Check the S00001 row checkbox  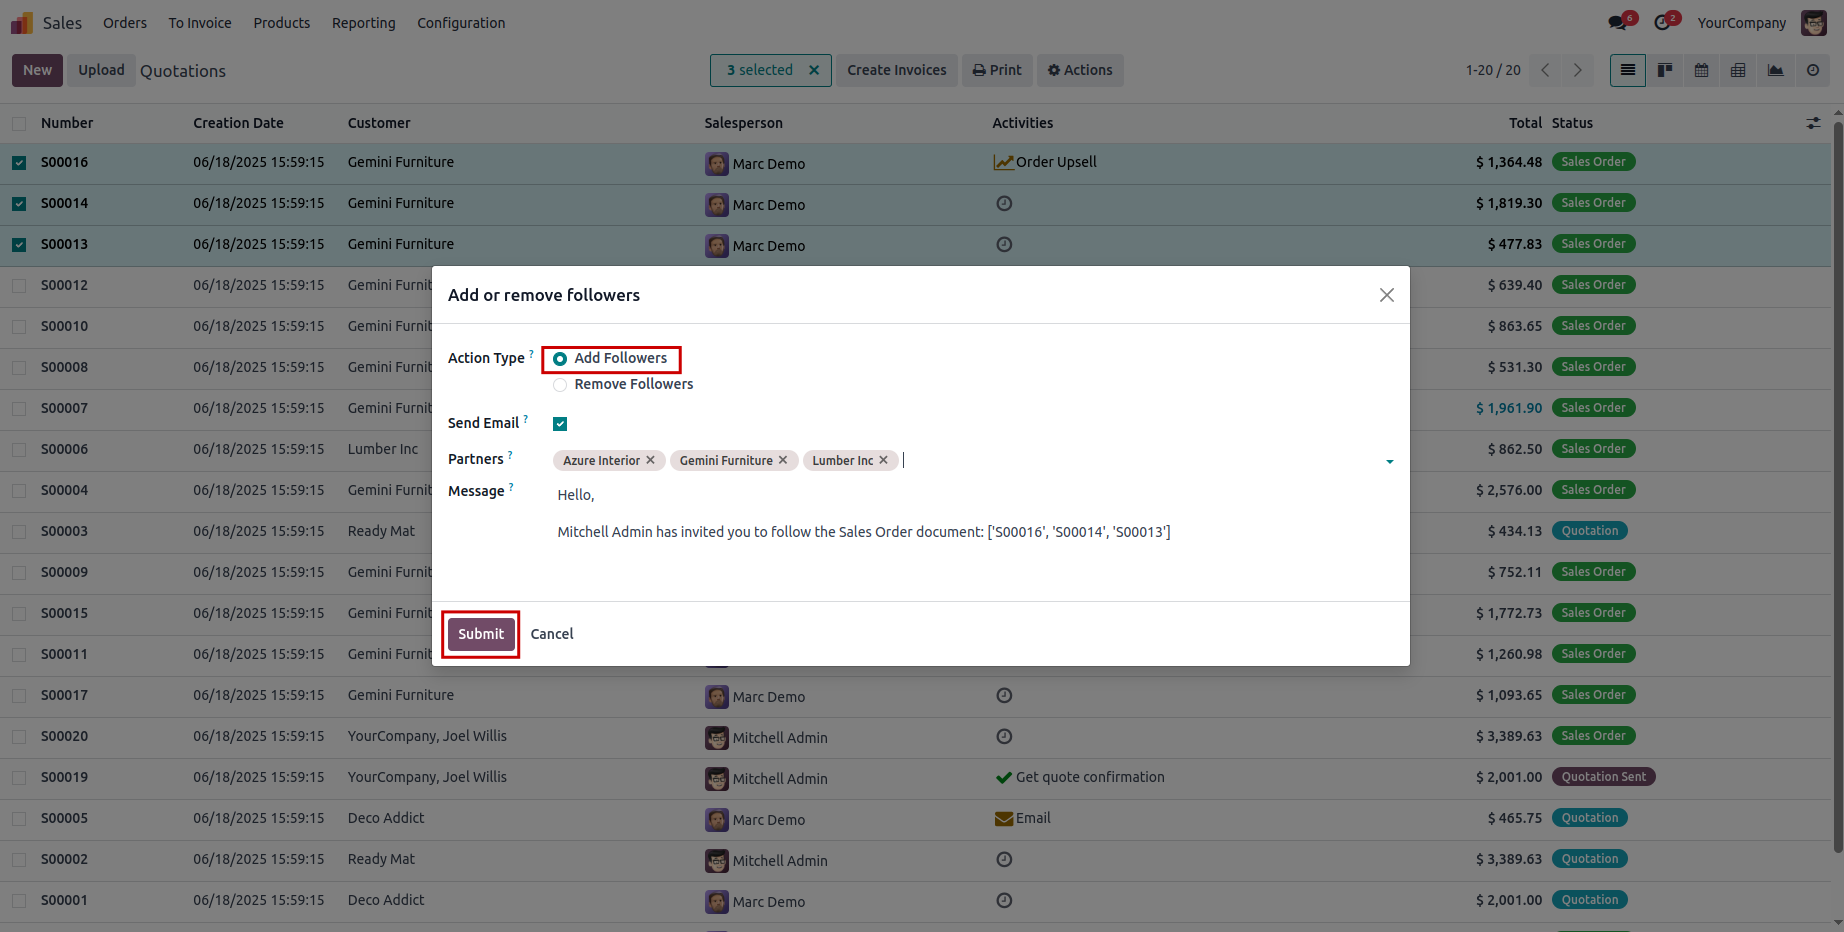[x=19, y=900]
